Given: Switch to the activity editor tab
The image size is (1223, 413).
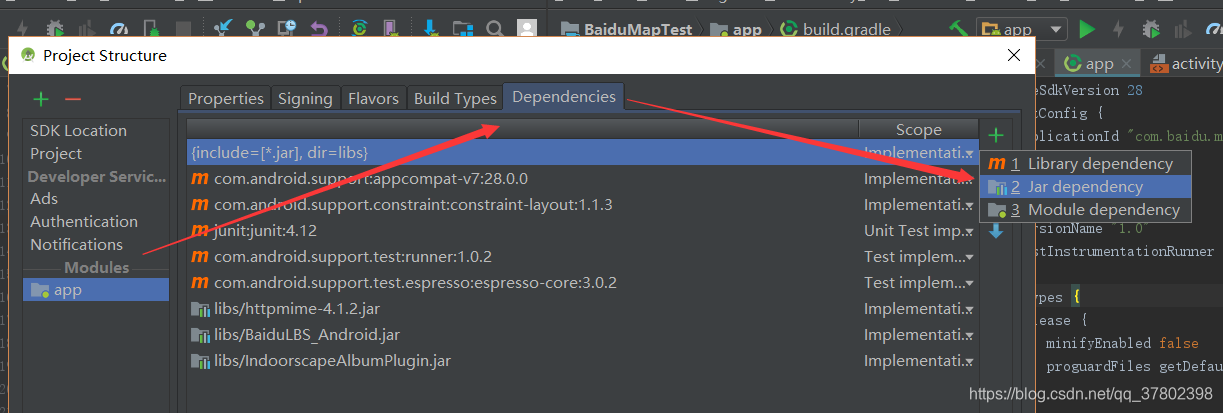Looking at the screenshot, I should pyautogui.click(x=1186, y=64).
